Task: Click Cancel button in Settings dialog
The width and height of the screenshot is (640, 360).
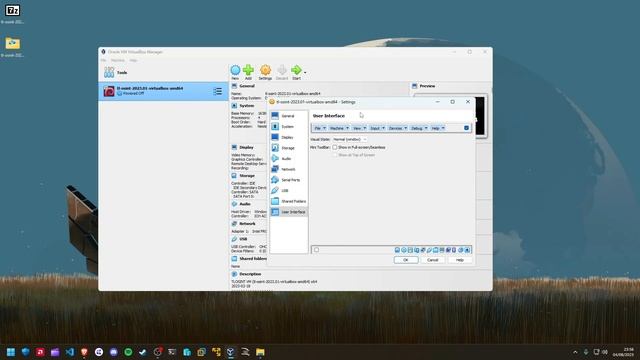Action: (433, 260)
